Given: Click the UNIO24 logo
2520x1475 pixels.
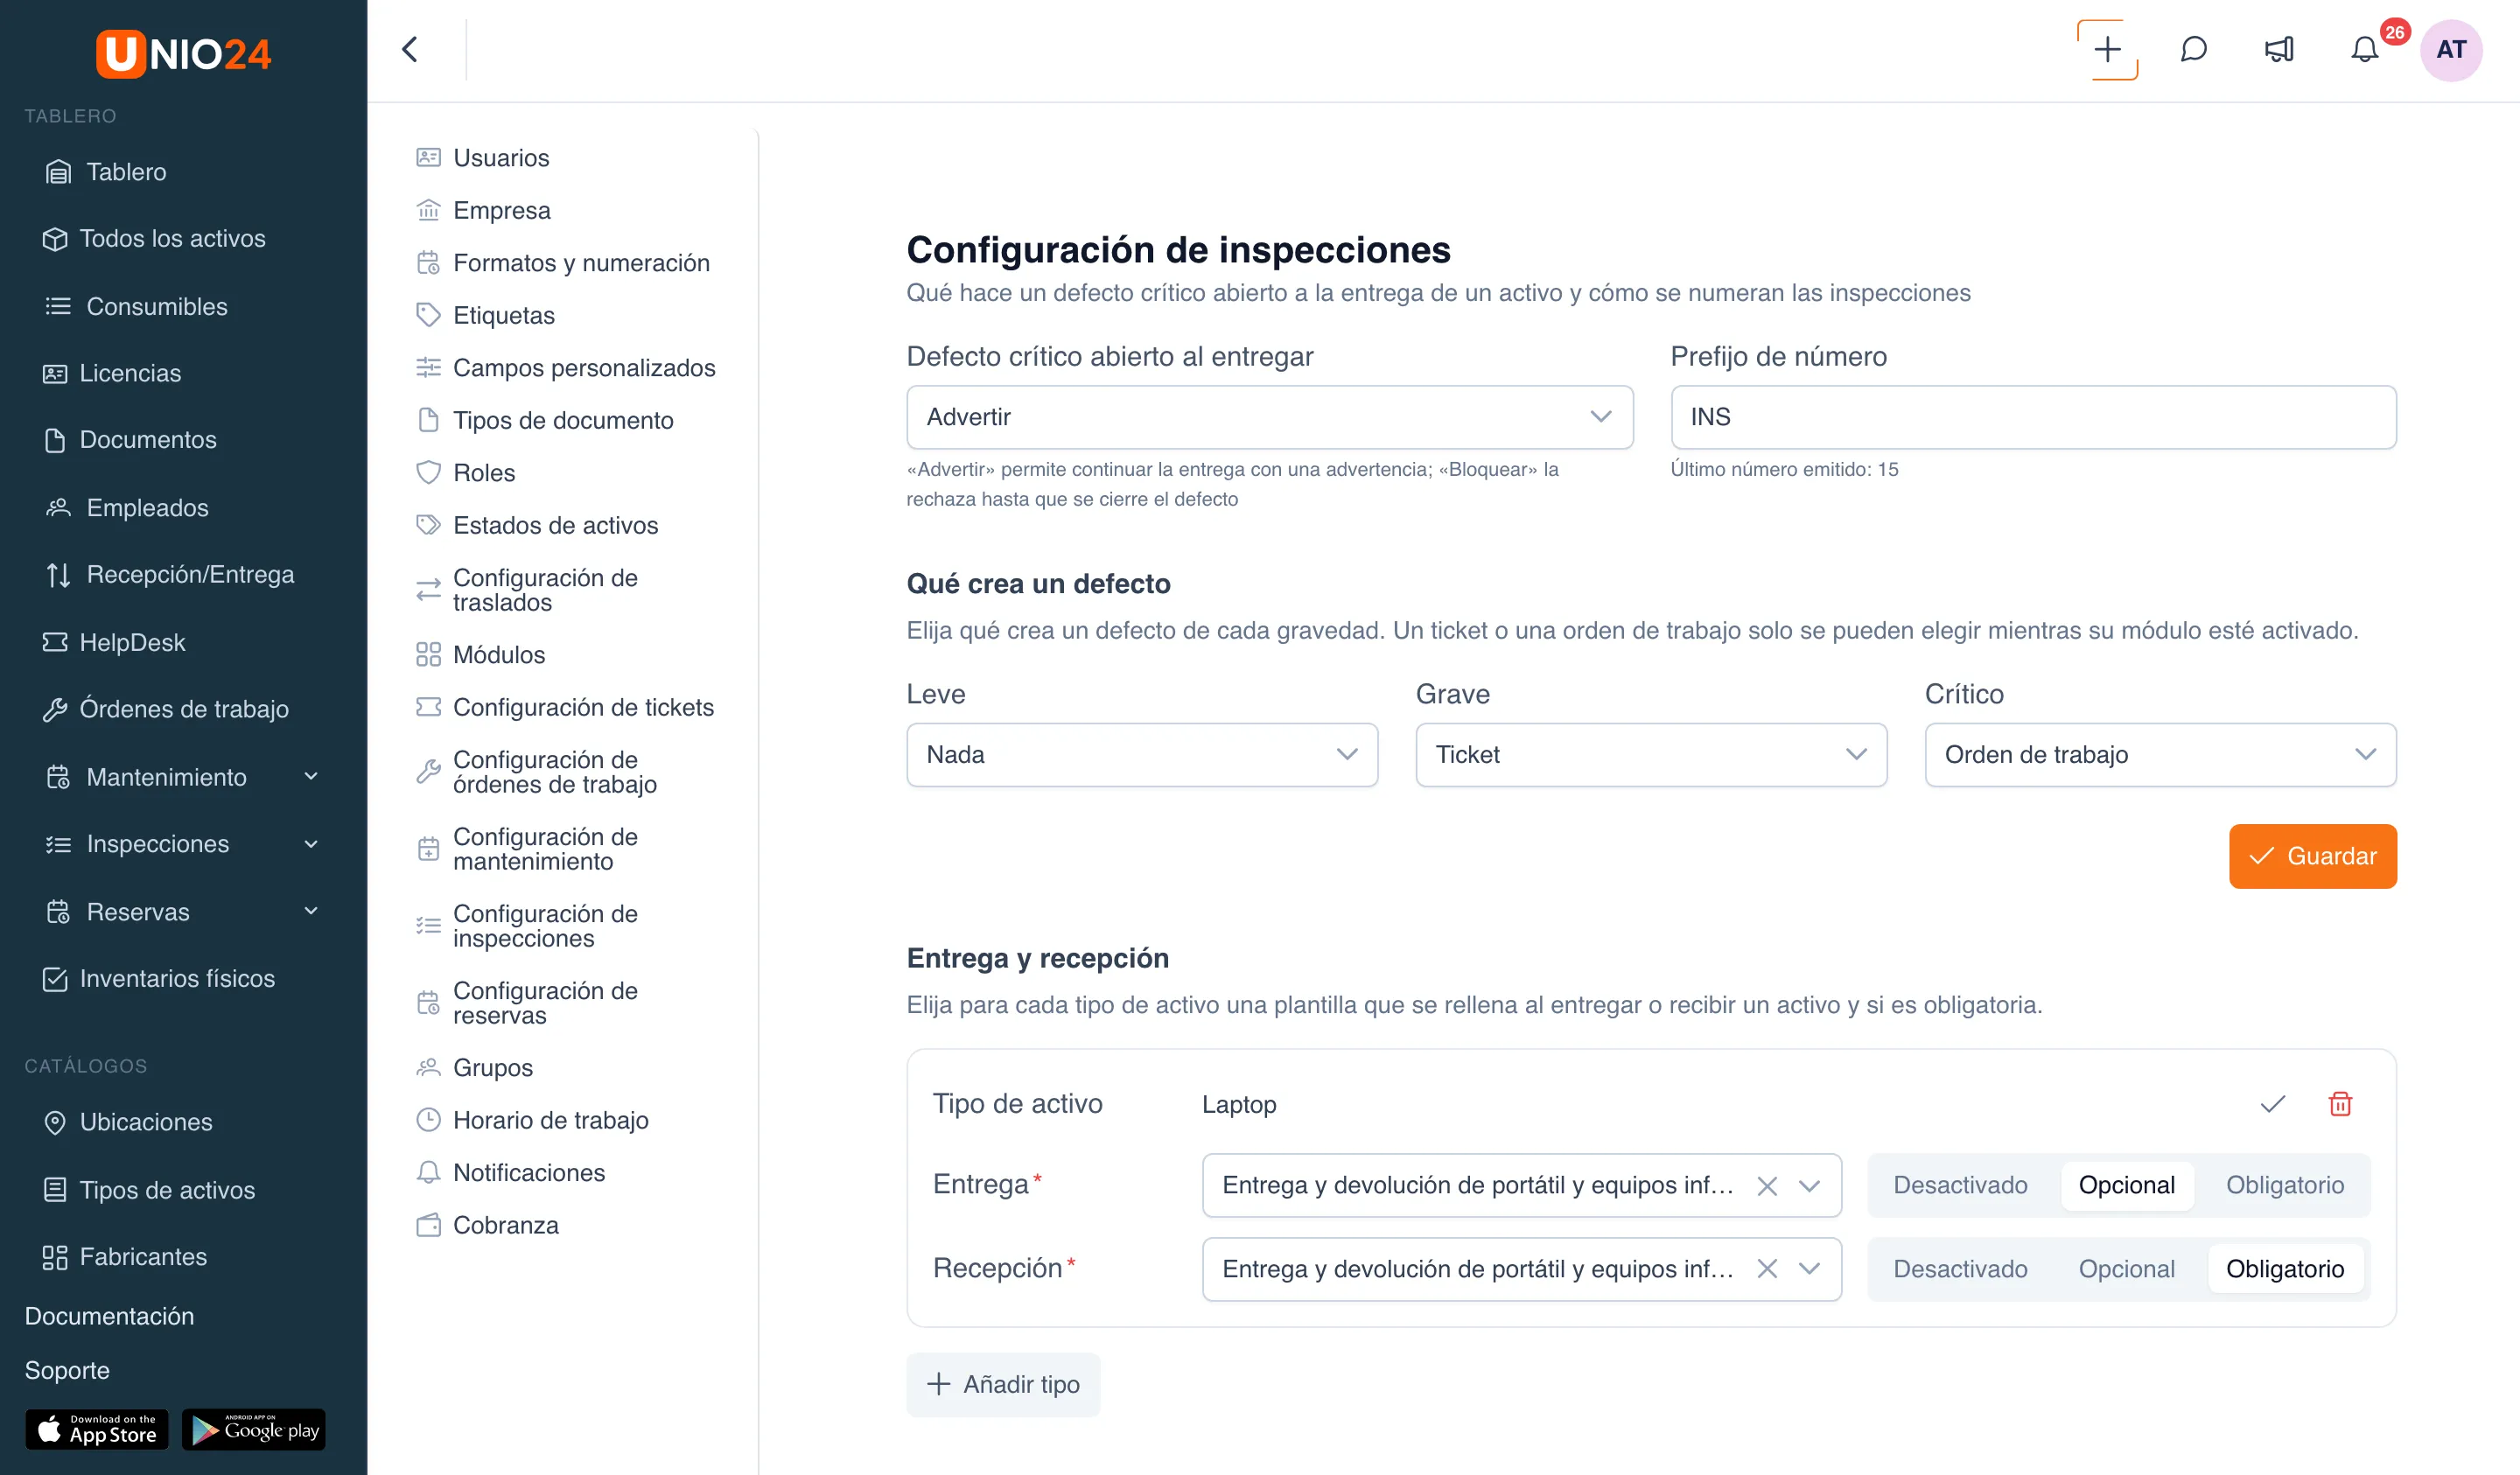Looking at the screenshot, I should 183,53.
